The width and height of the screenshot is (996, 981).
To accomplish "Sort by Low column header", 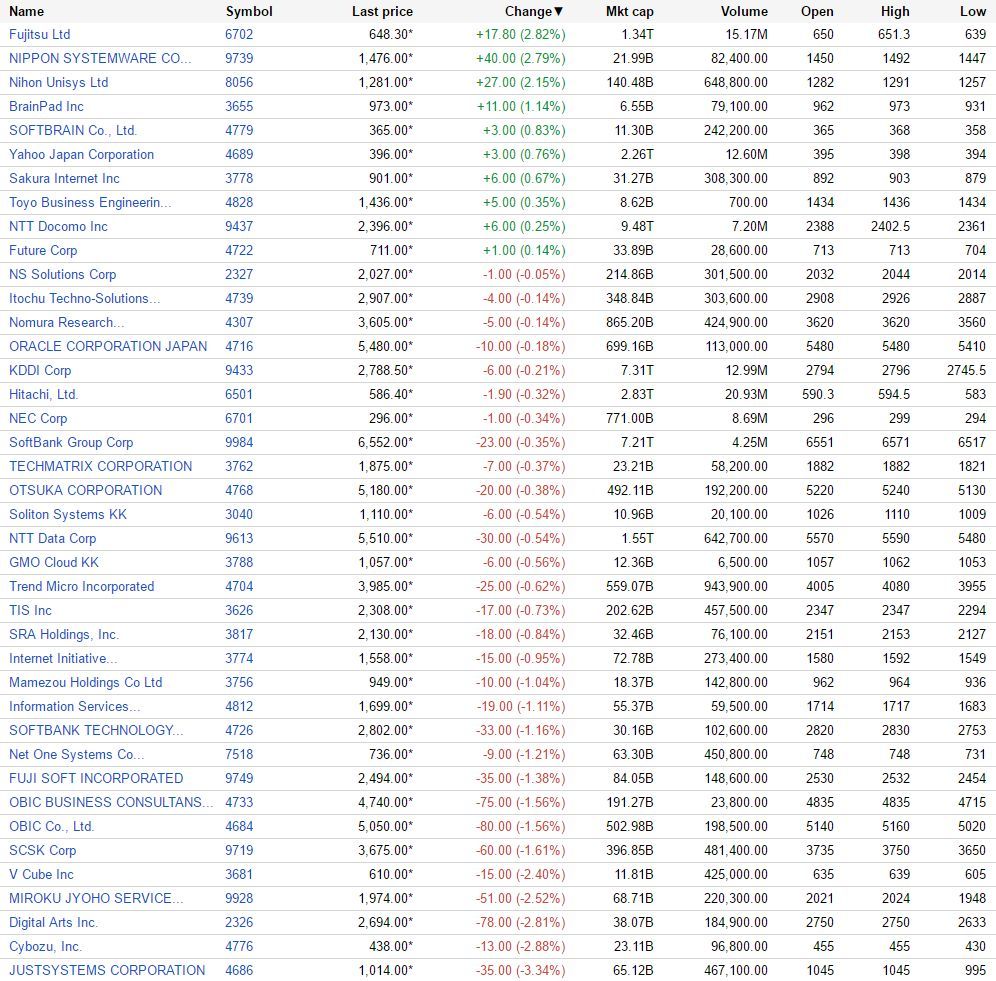I will (972, 11).
